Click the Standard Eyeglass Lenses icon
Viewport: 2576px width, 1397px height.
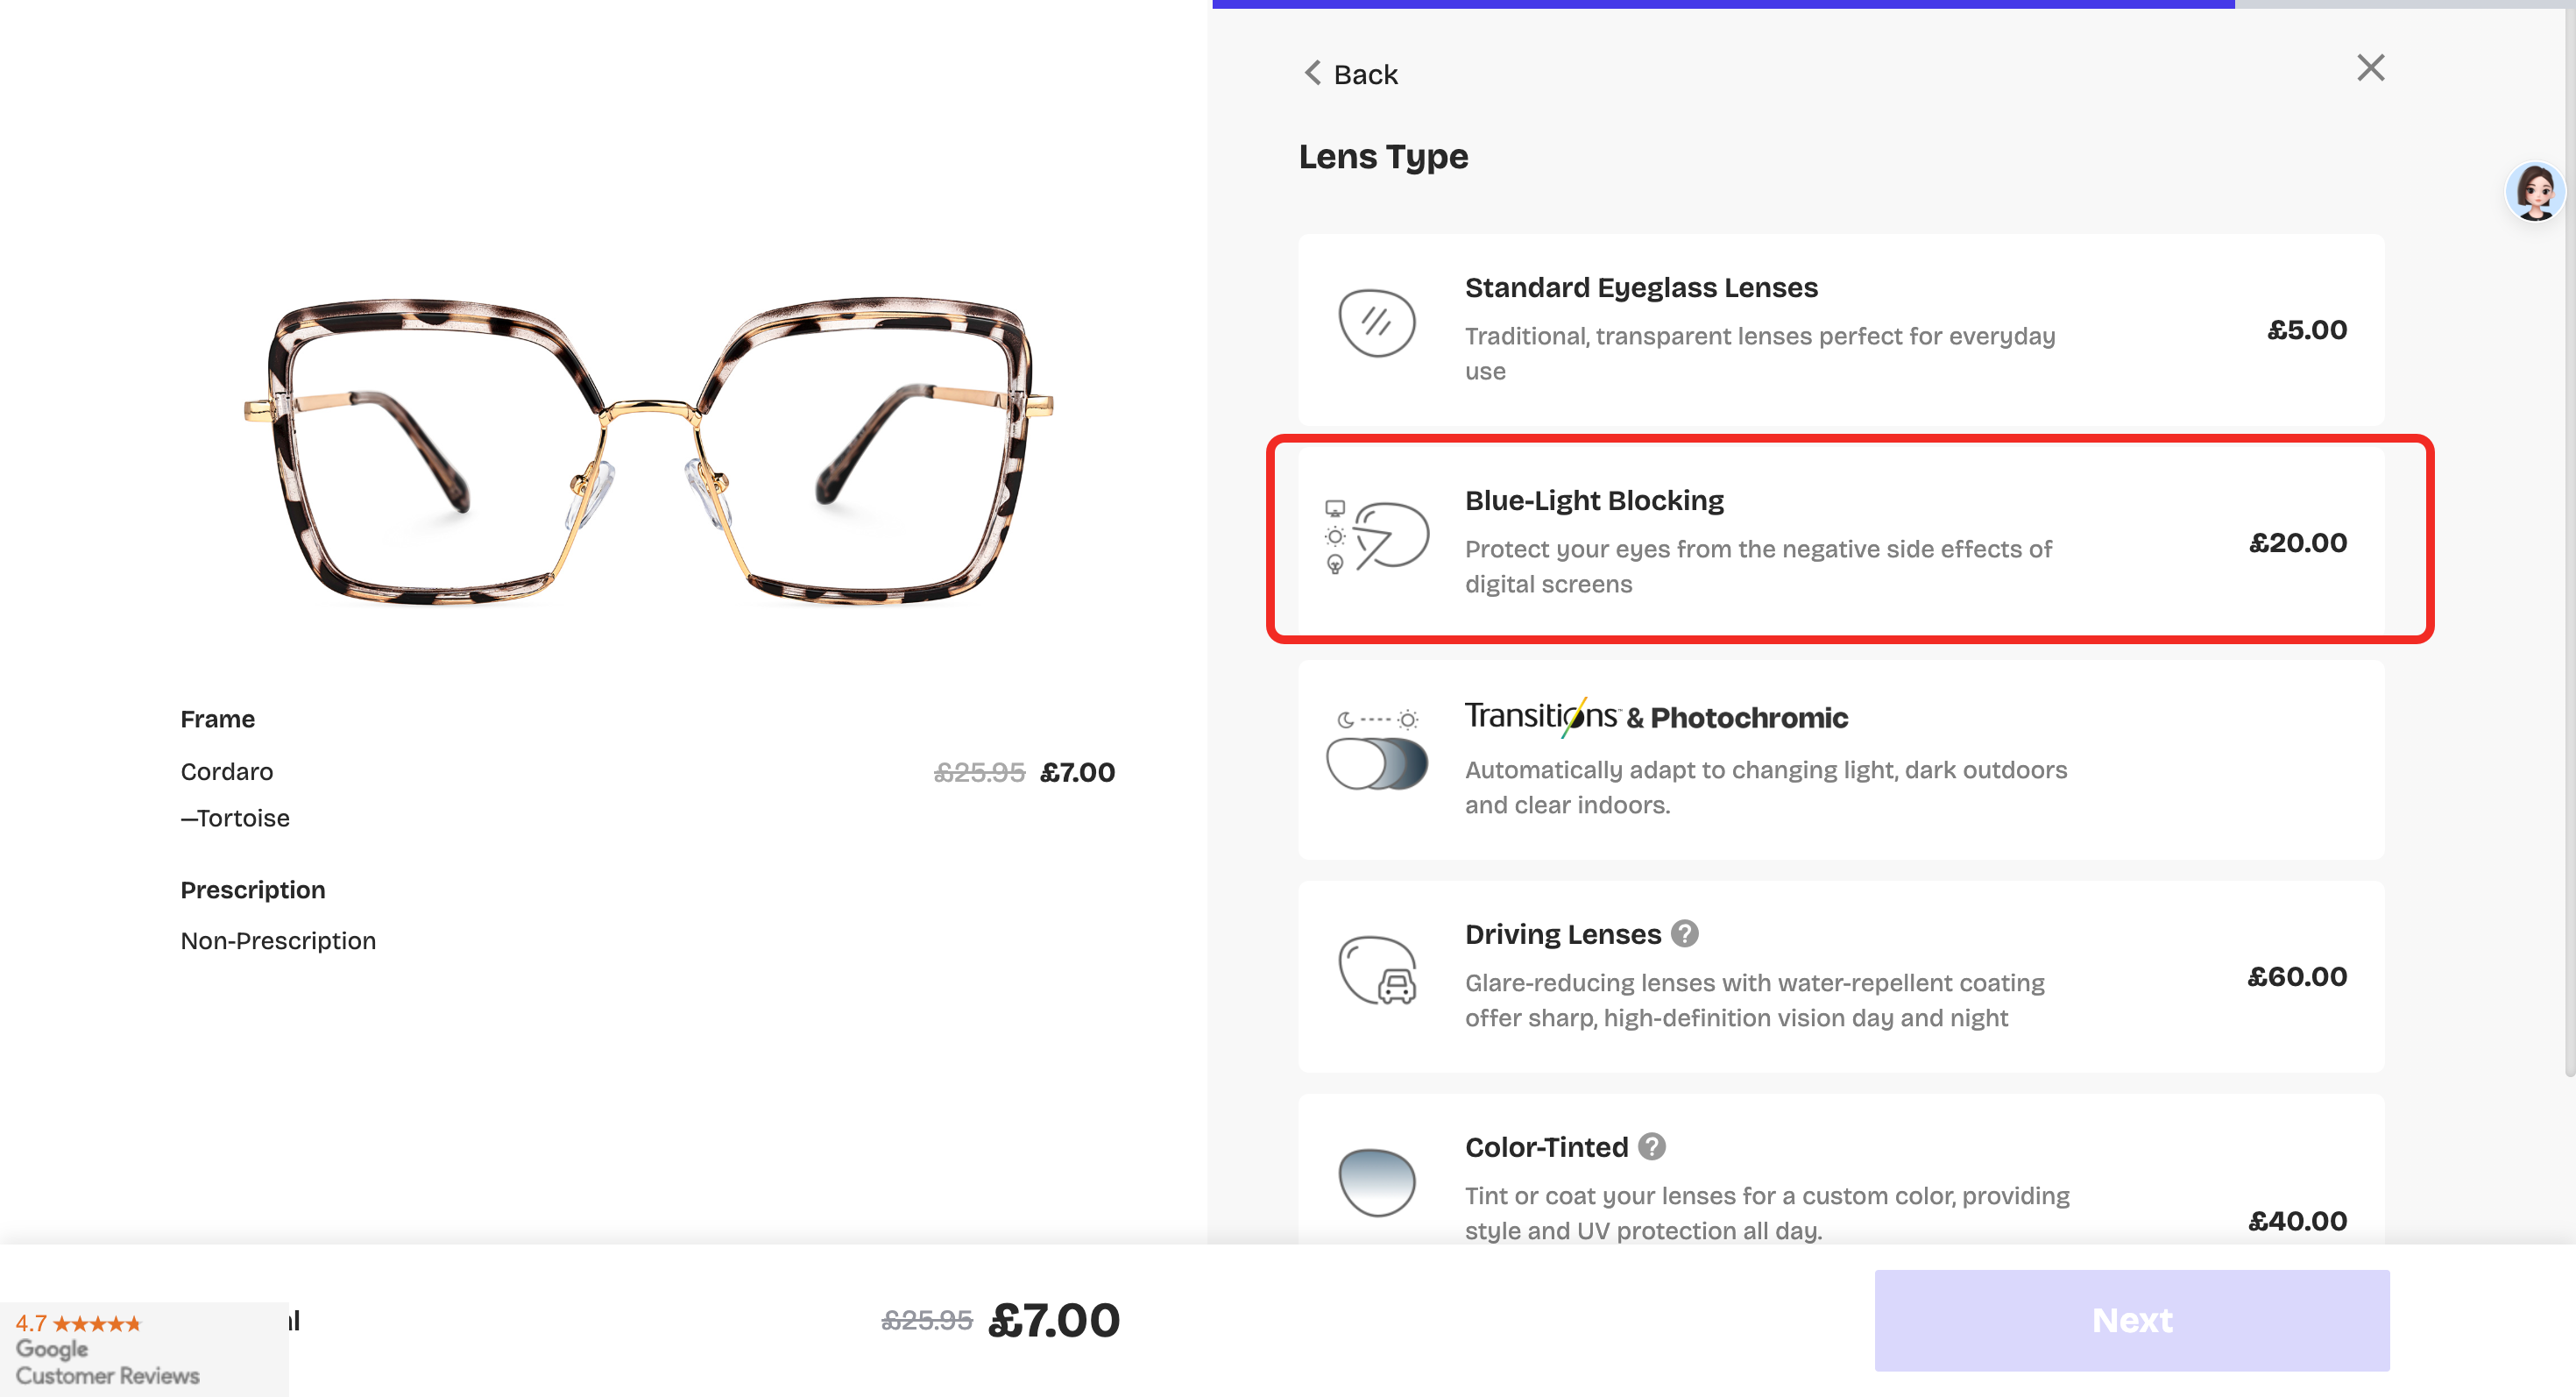pos(1376,323)
